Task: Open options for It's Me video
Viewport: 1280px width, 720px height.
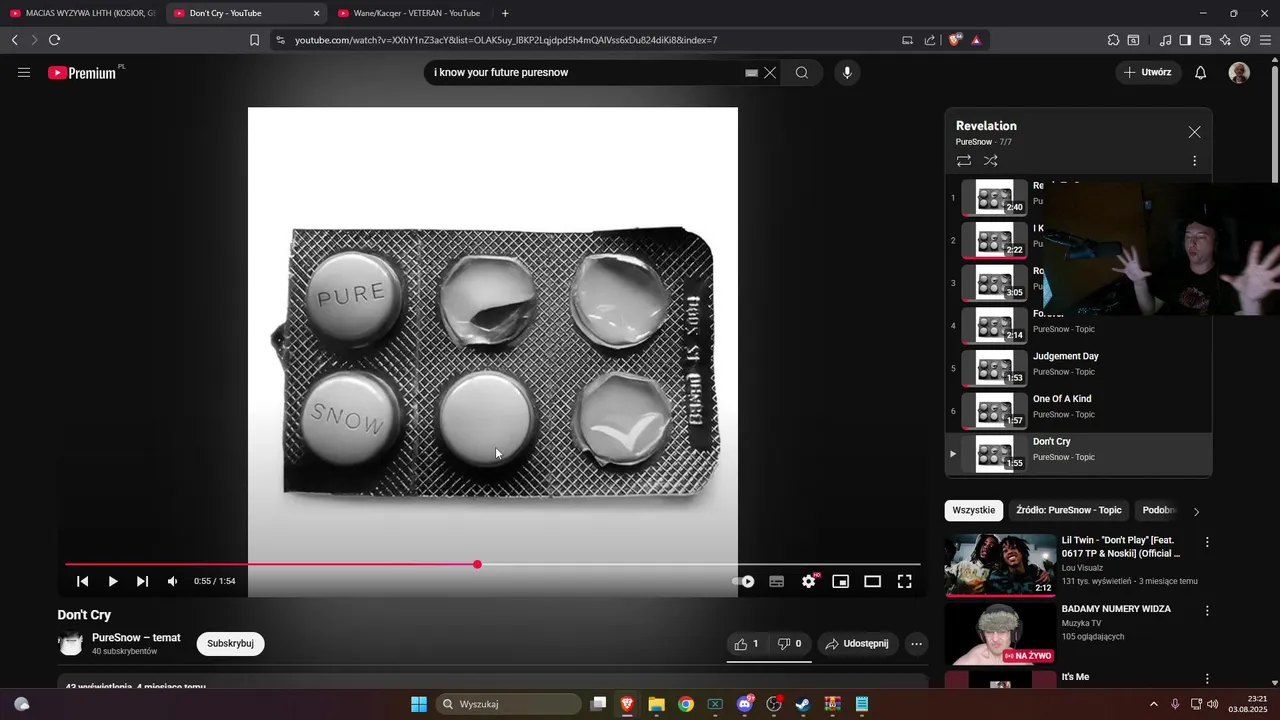Action: point(1207,679)
